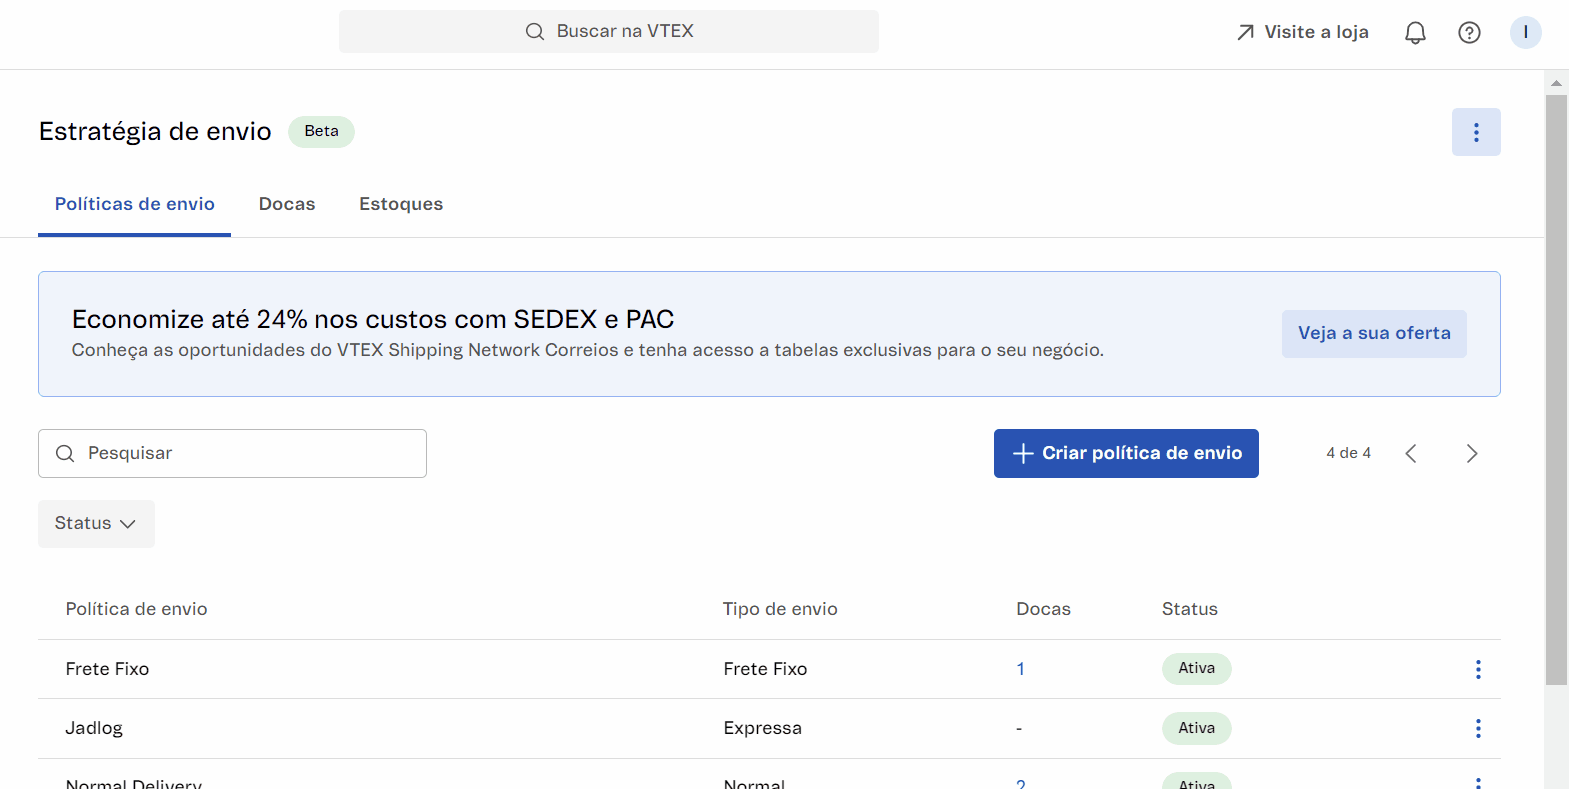Click the Visite a loja link
The width and height of the screenshot is (1569, 789).
click(1303, 32)
